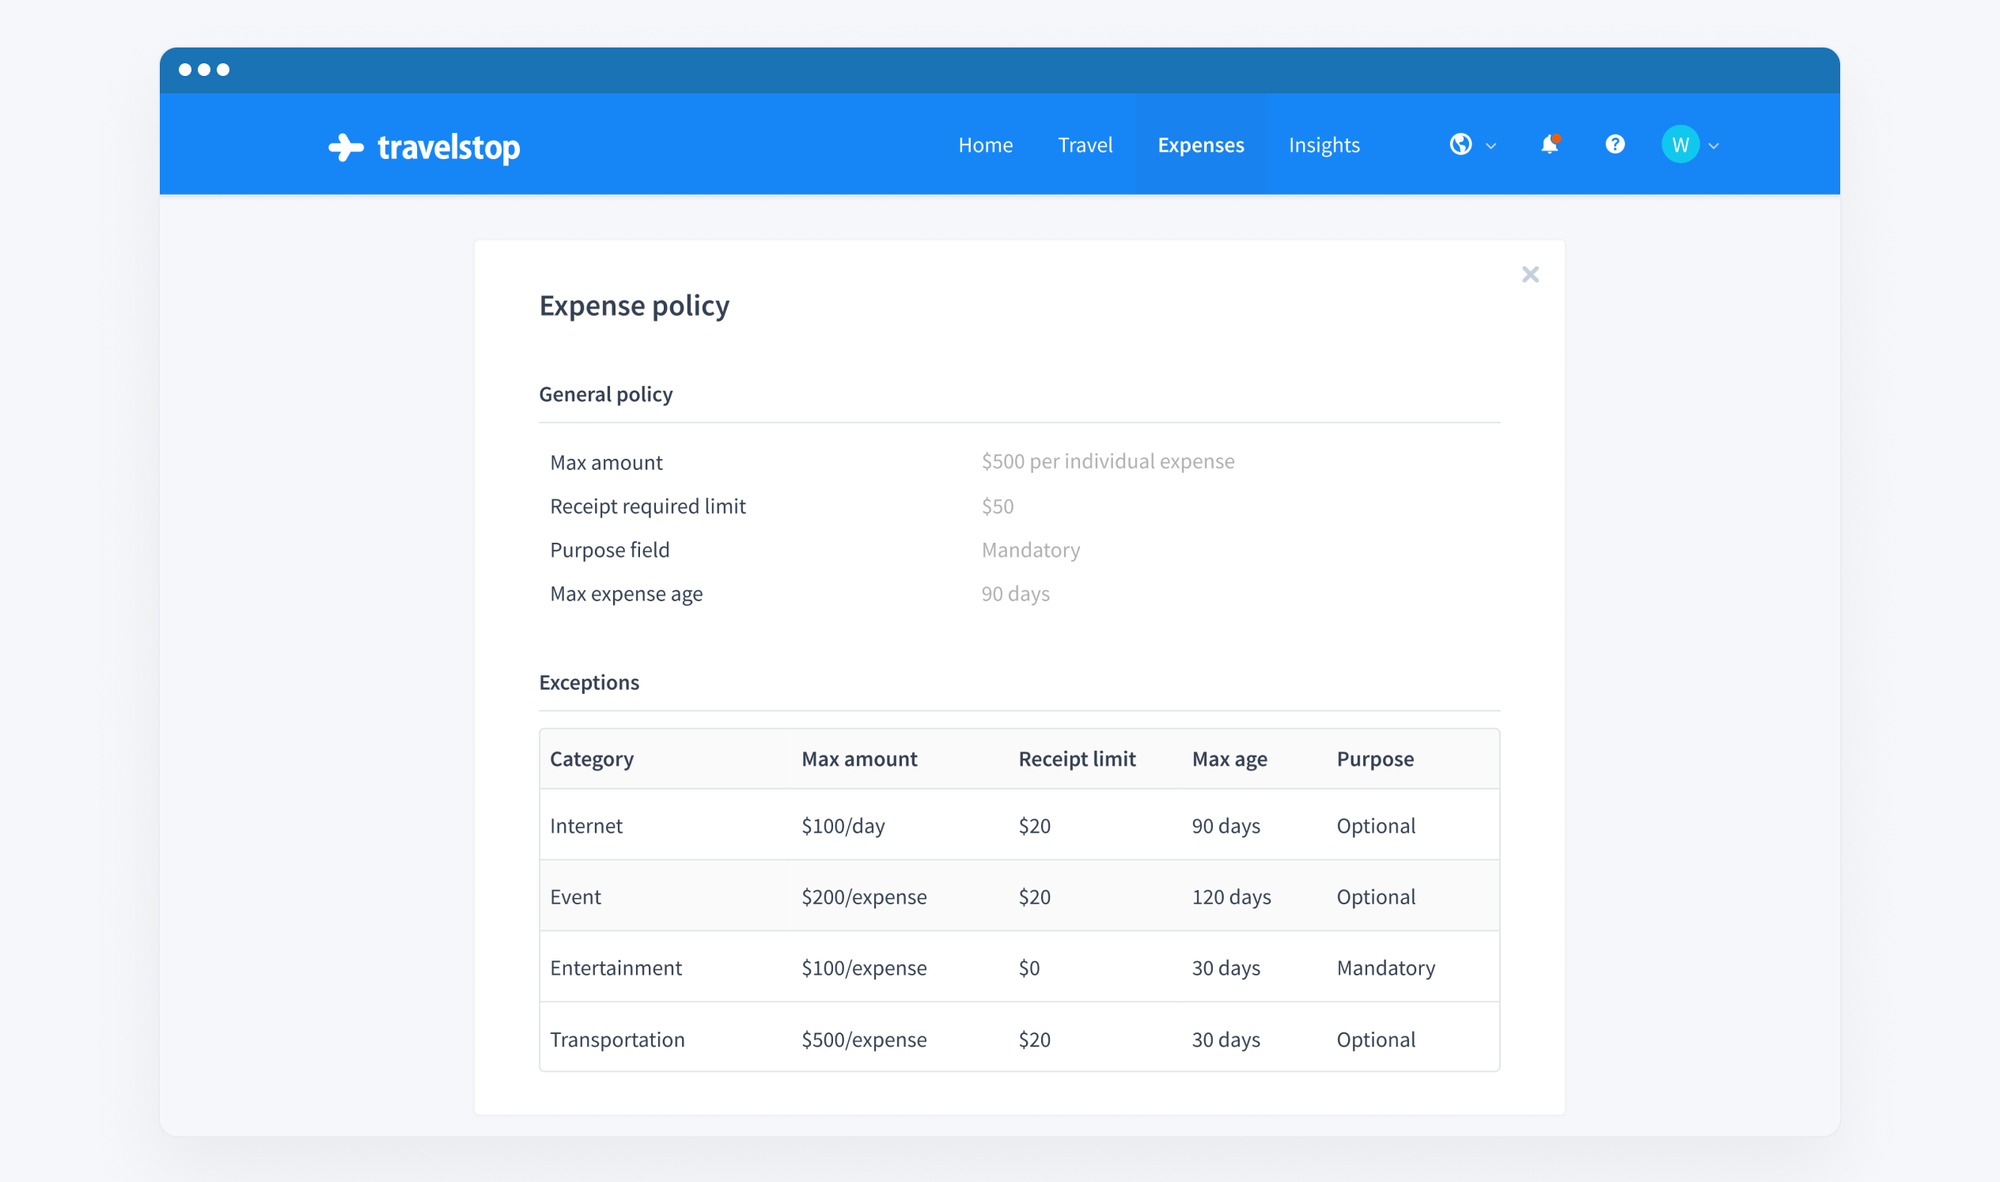Image resolution: width=2000 pixels, height=1182 pixels.
Task: Click the Purpose column header
Action: [1375, 759]
